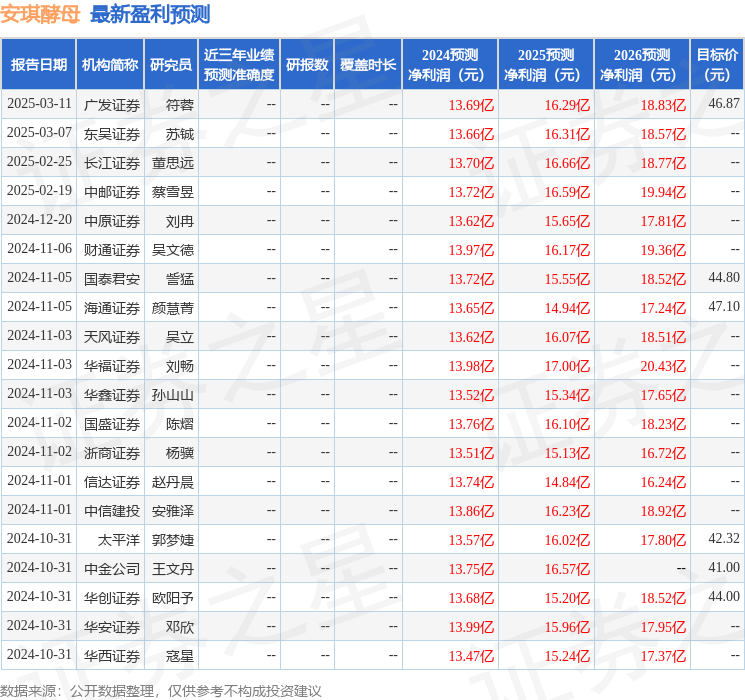Select the 华安证券 institution cell
Image resolution: width=745 pixels, height=700 pixels.
(x=112, y=627)
